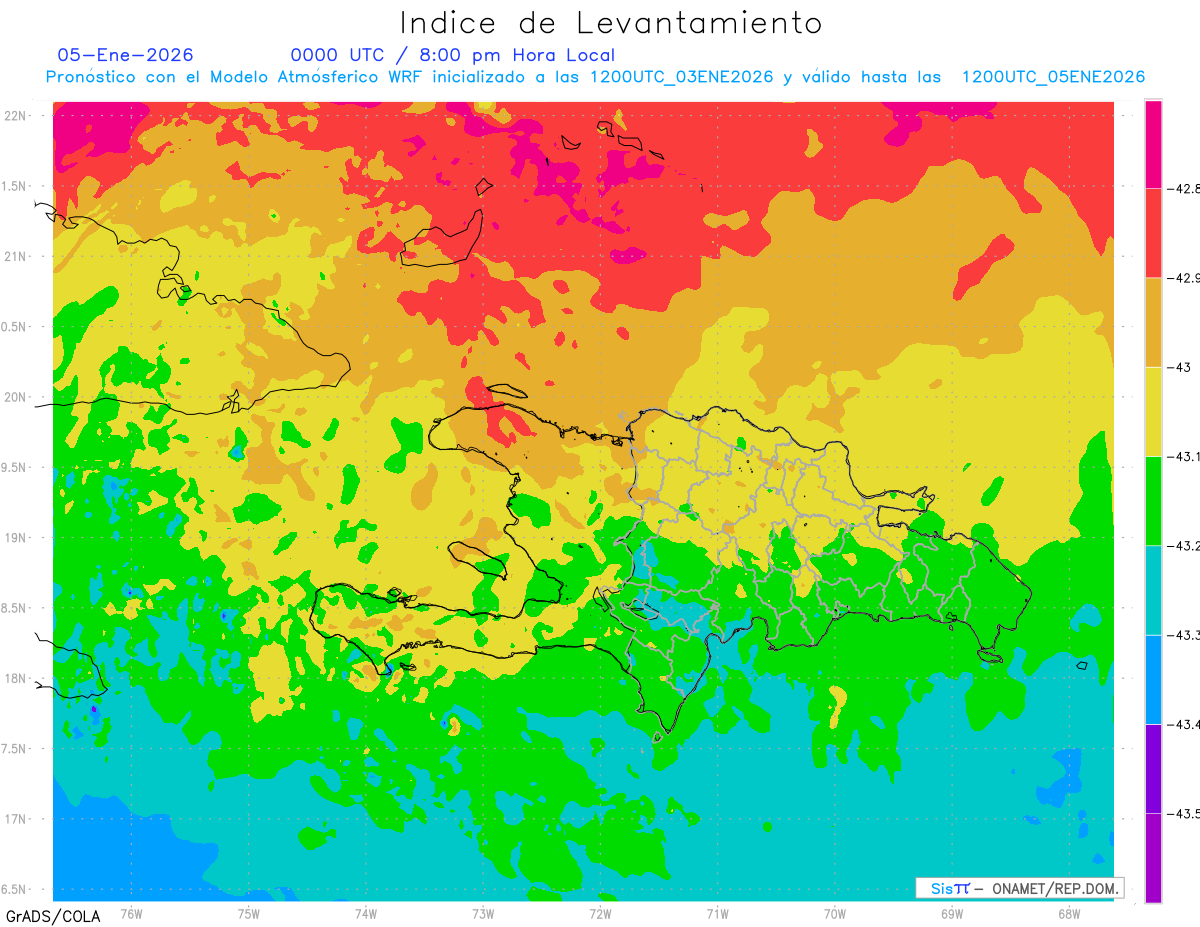Click the magenta legend band above -42.8
Image resolution: width=1200 pixels, height=927 pixels.
point(1153,144)
